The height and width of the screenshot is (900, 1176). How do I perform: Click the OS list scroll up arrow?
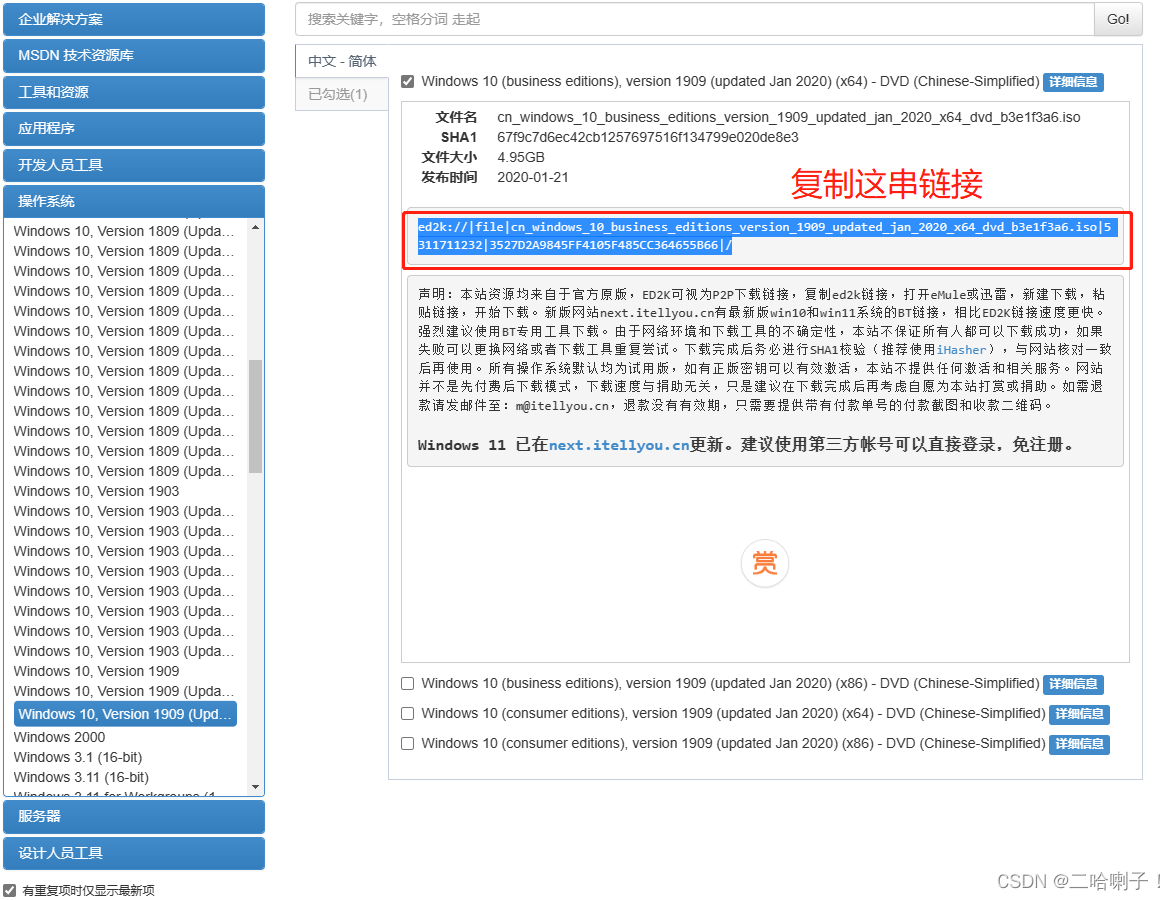pyautogui.click(x=256, y=226)
